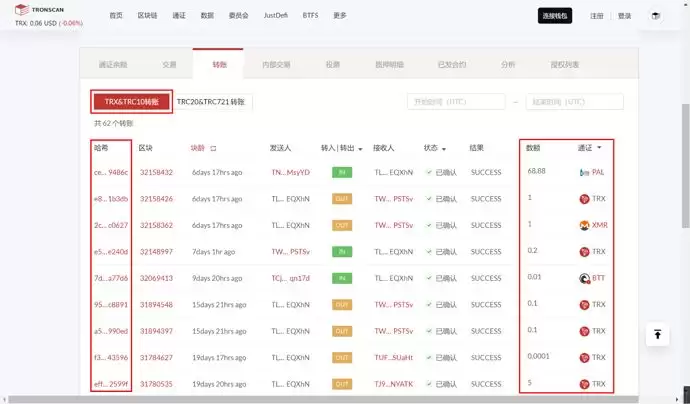This screenshot has width=690, height=404.
Task: Click the BTT token icon
Action: point(584,278)
